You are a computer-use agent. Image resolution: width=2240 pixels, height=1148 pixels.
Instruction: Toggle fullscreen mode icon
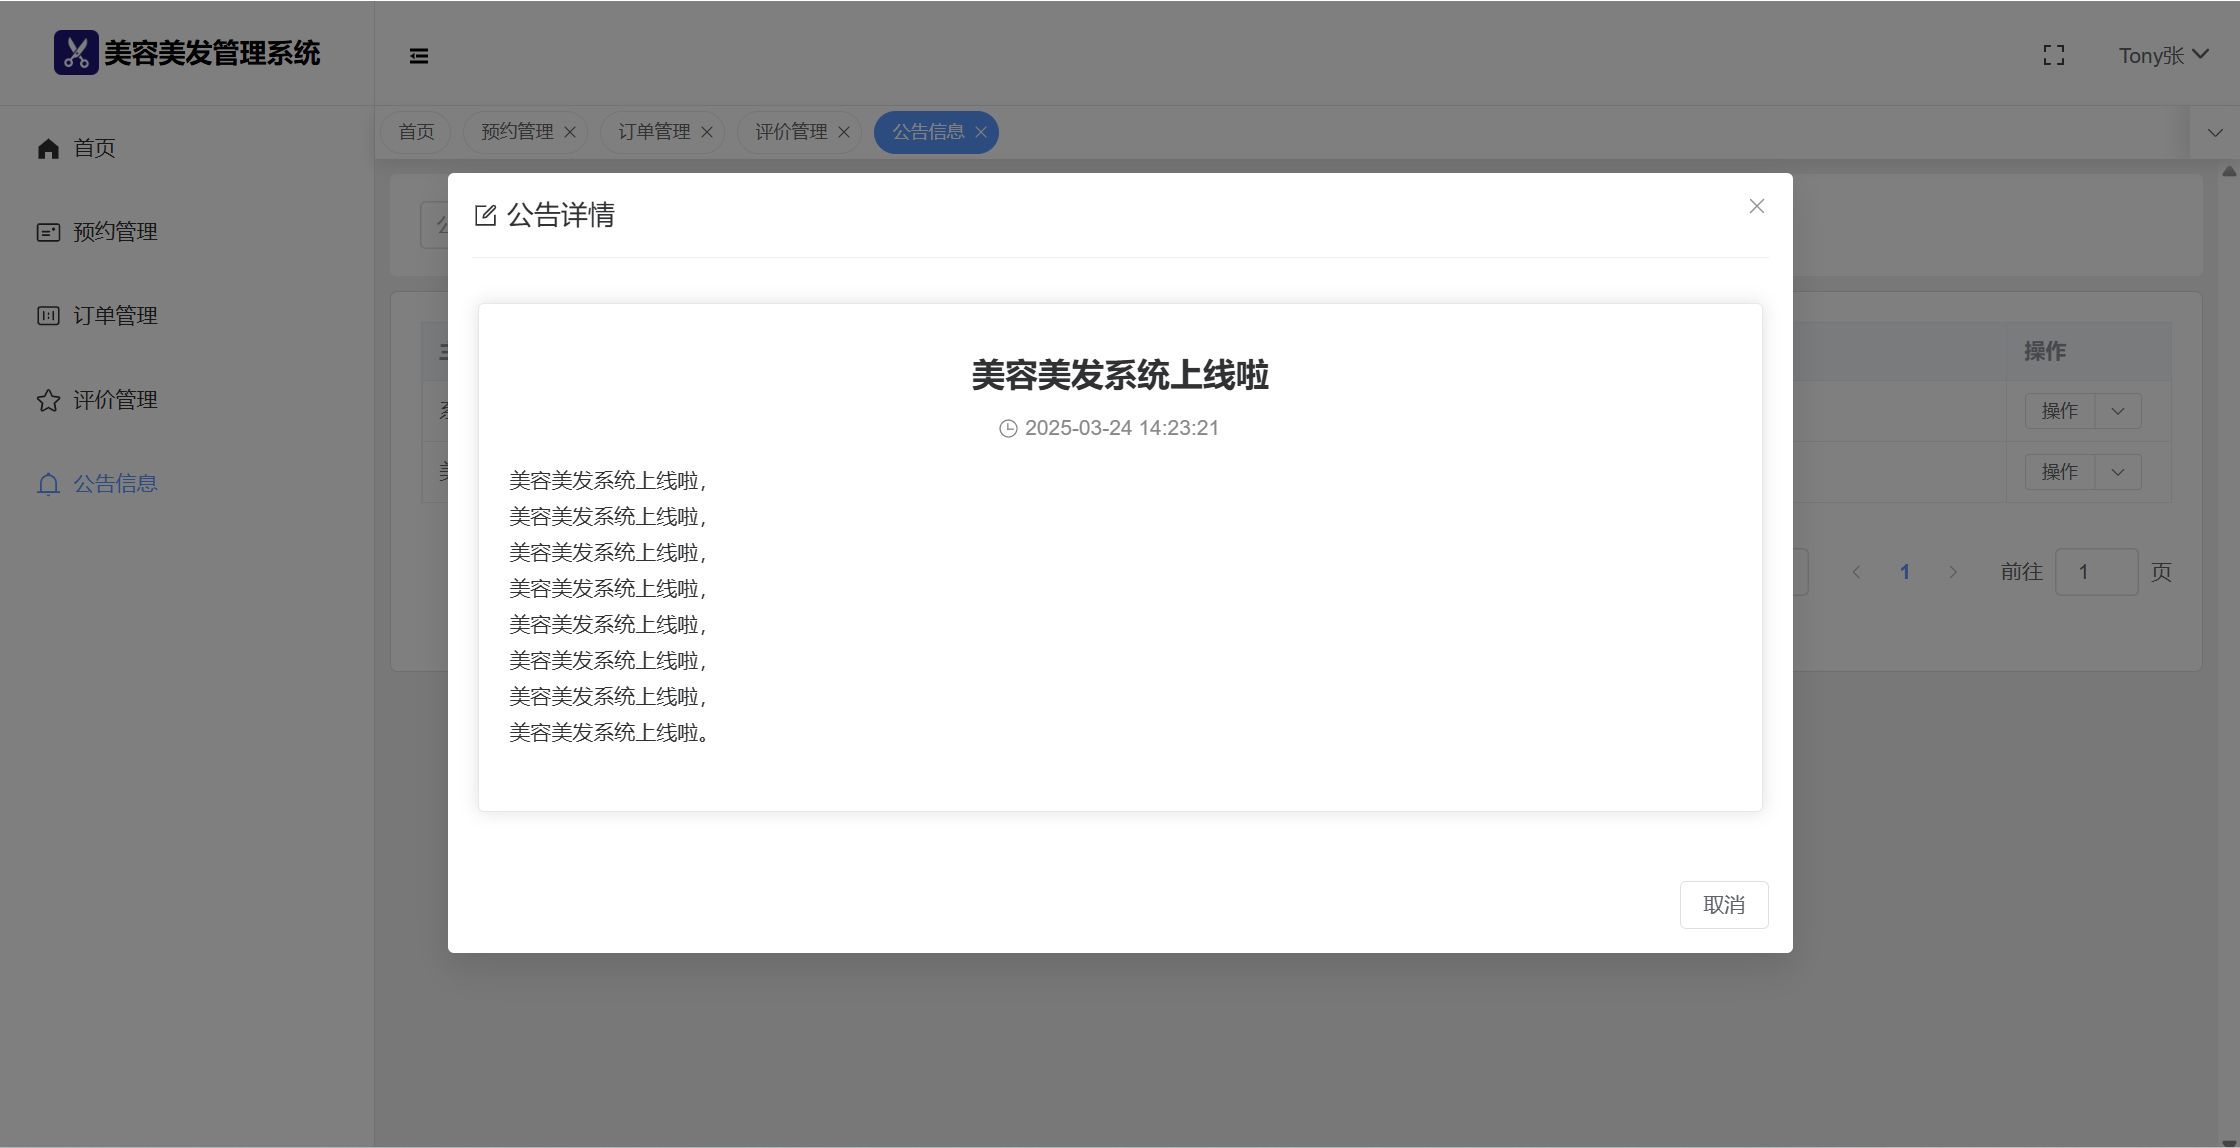(x=2053, y=56)
